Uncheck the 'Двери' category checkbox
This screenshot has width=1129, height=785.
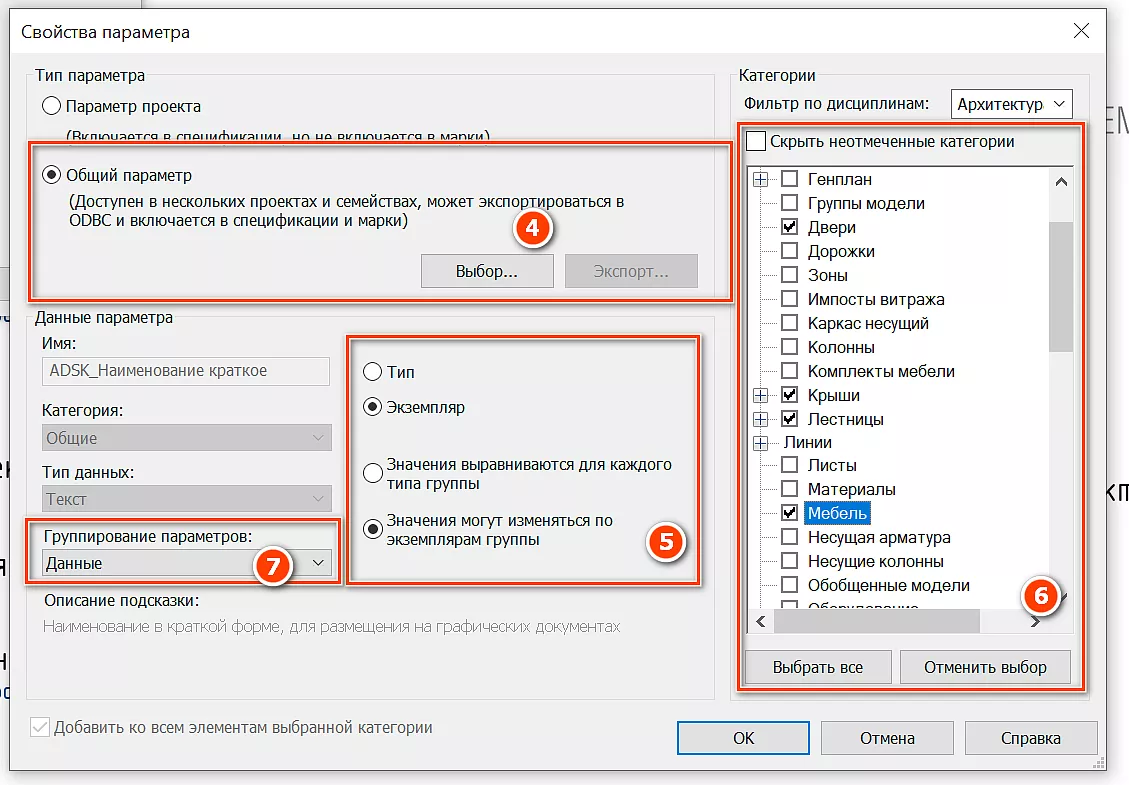click(789, 227)
